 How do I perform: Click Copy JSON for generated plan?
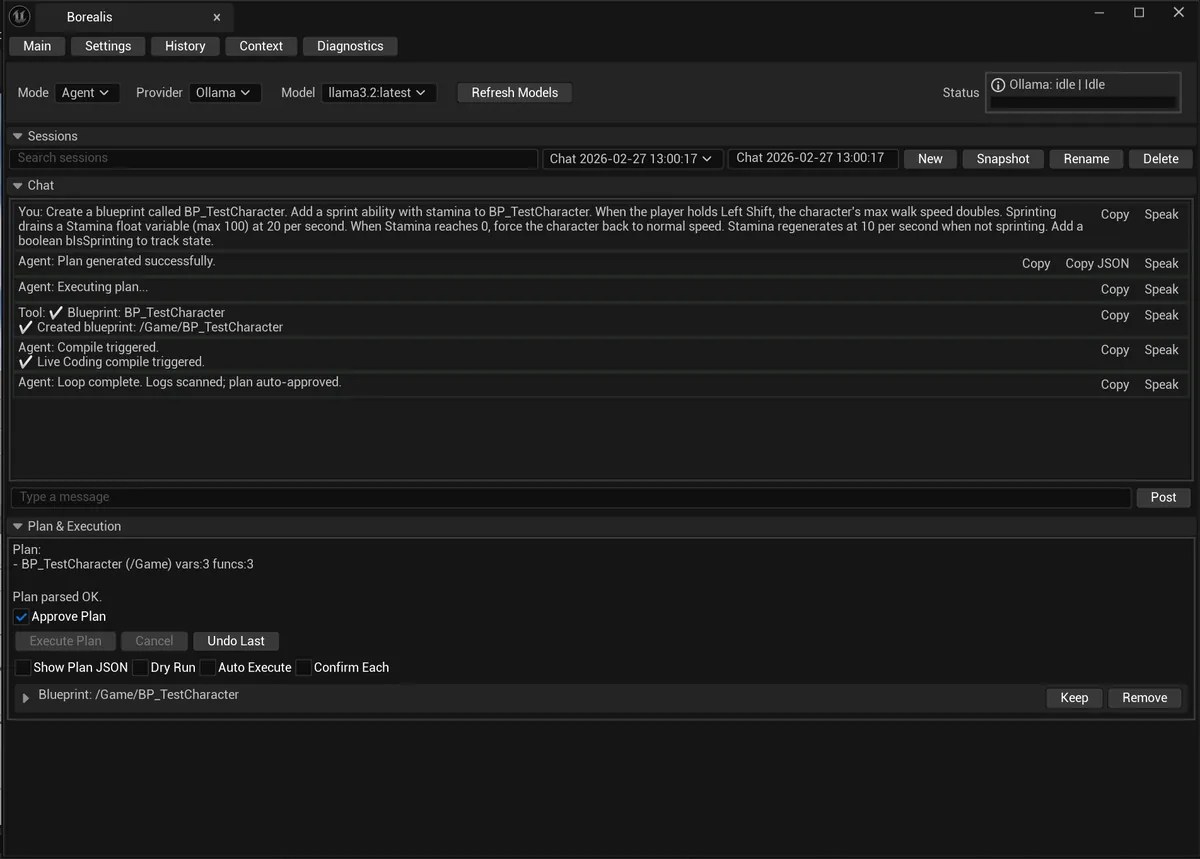pyautogui.click(x=1097, y=264)
